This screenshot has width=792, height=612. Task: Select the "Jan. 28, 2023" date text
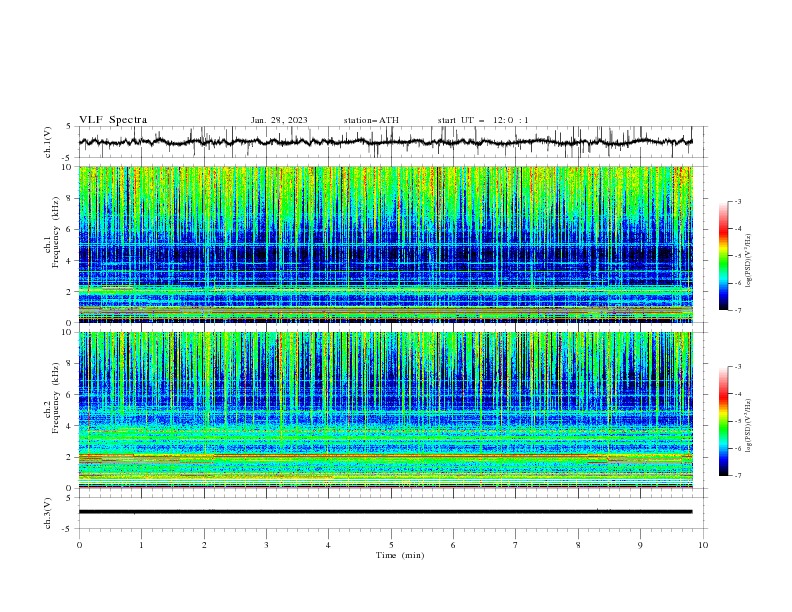[279, 120]
